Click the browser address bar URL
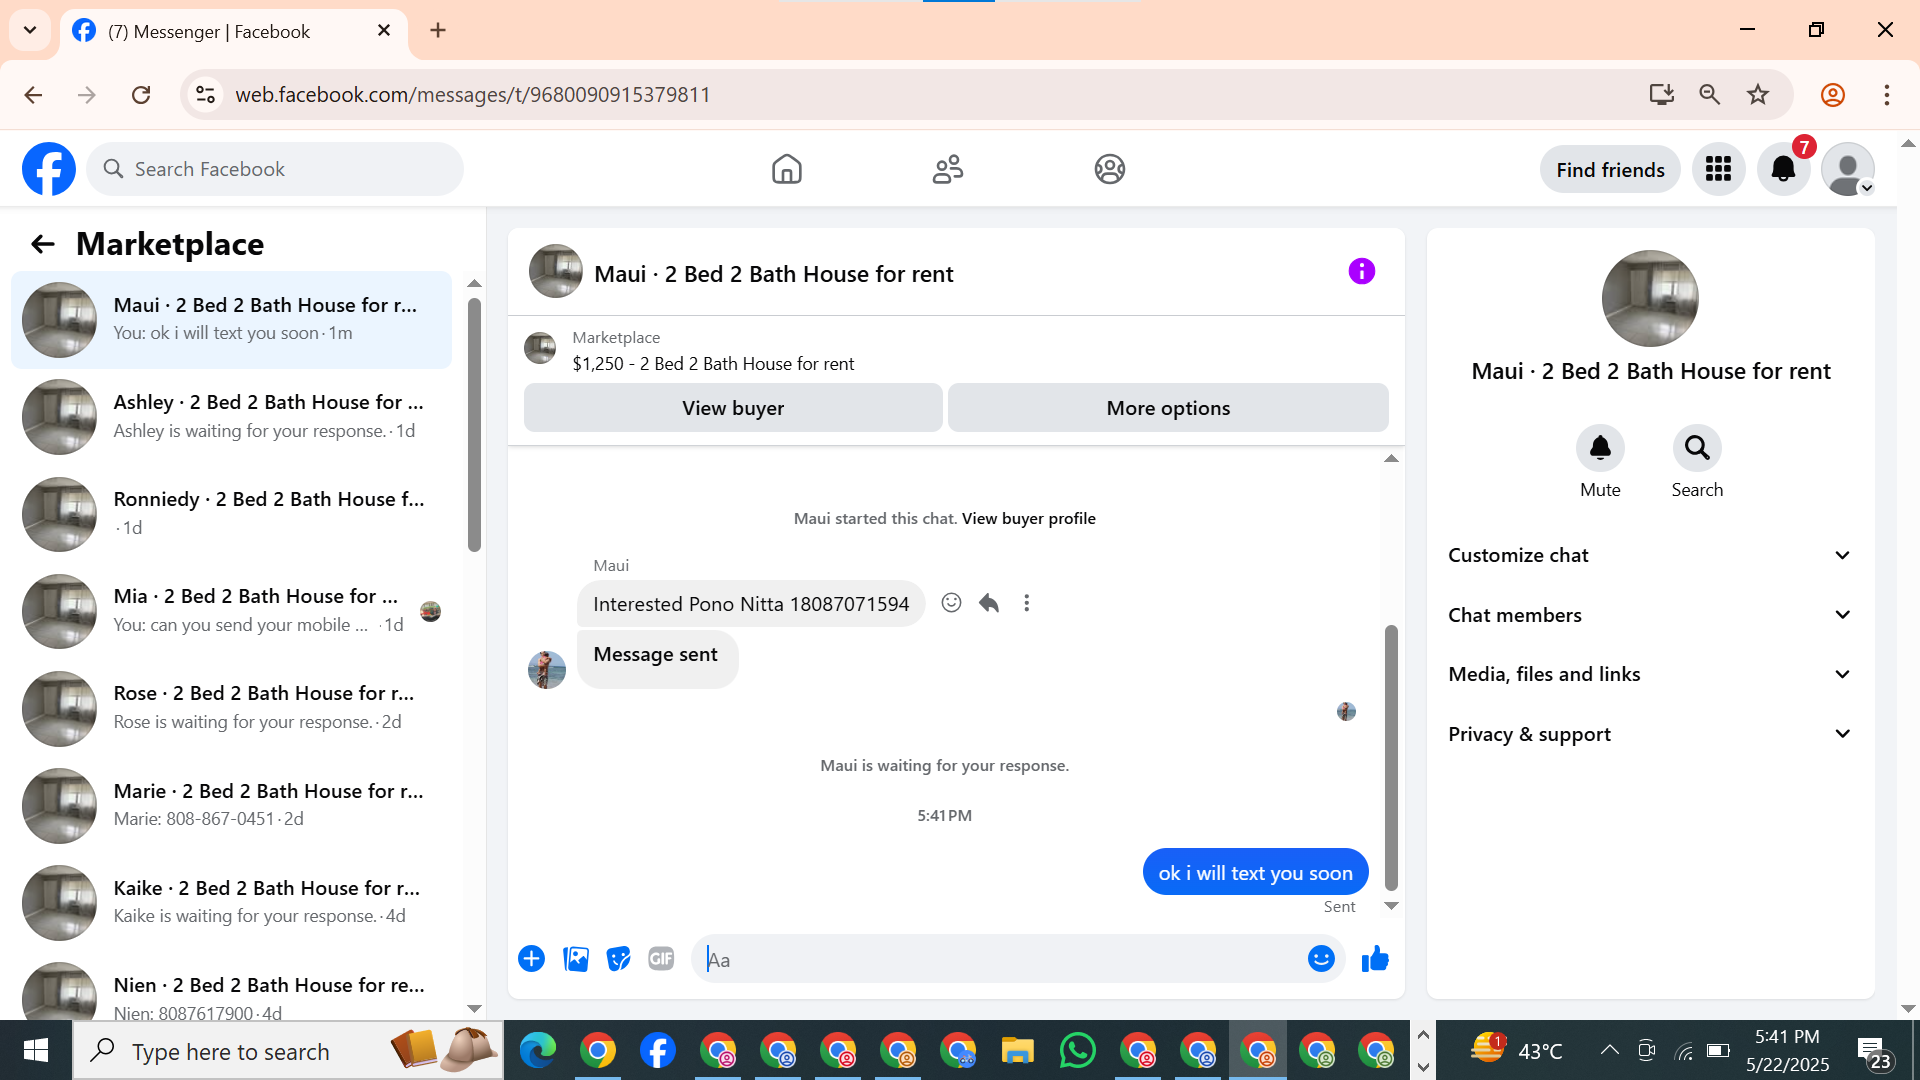 (x=472, y=95)
